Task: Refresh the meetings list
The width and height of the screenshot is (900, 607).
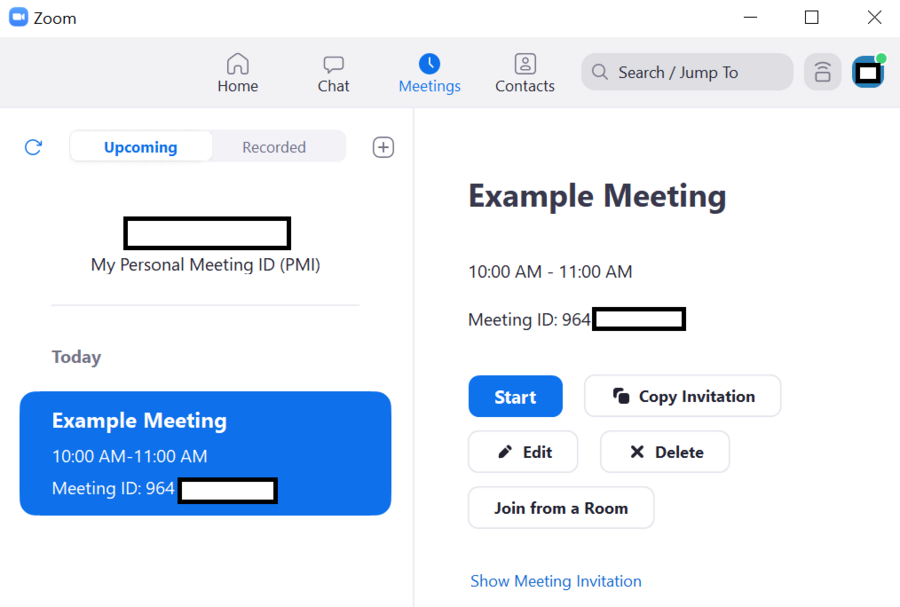Action: point(33,147)
